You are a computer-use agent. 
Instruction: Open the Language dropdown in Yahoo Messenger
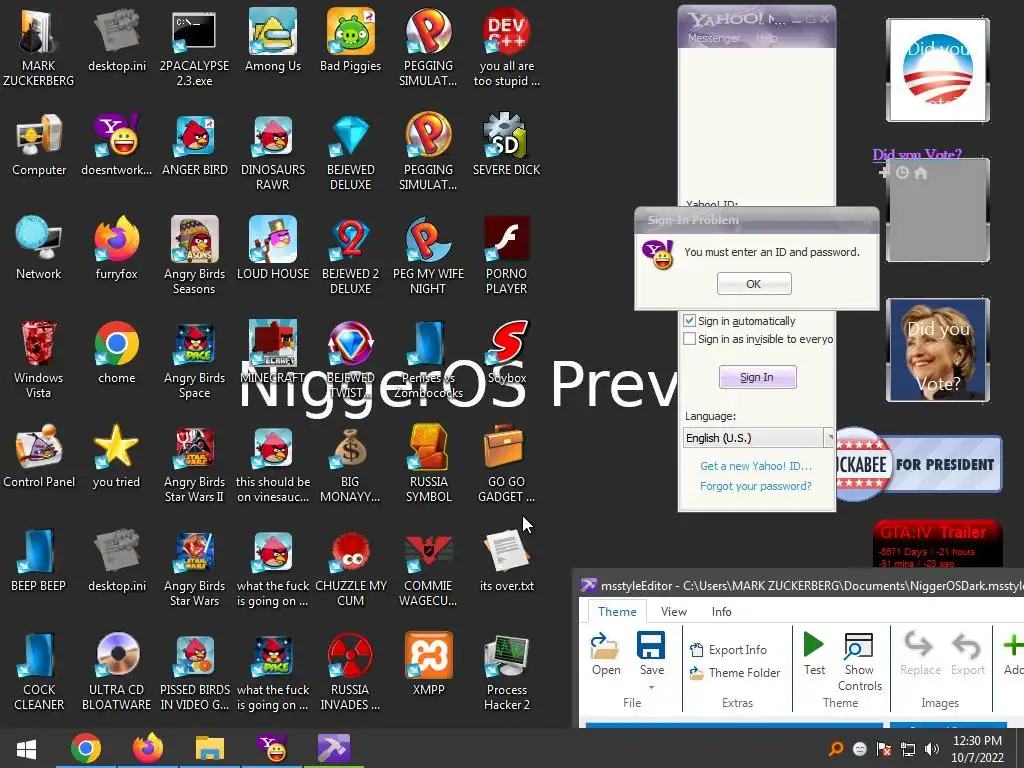click(758, 438)
